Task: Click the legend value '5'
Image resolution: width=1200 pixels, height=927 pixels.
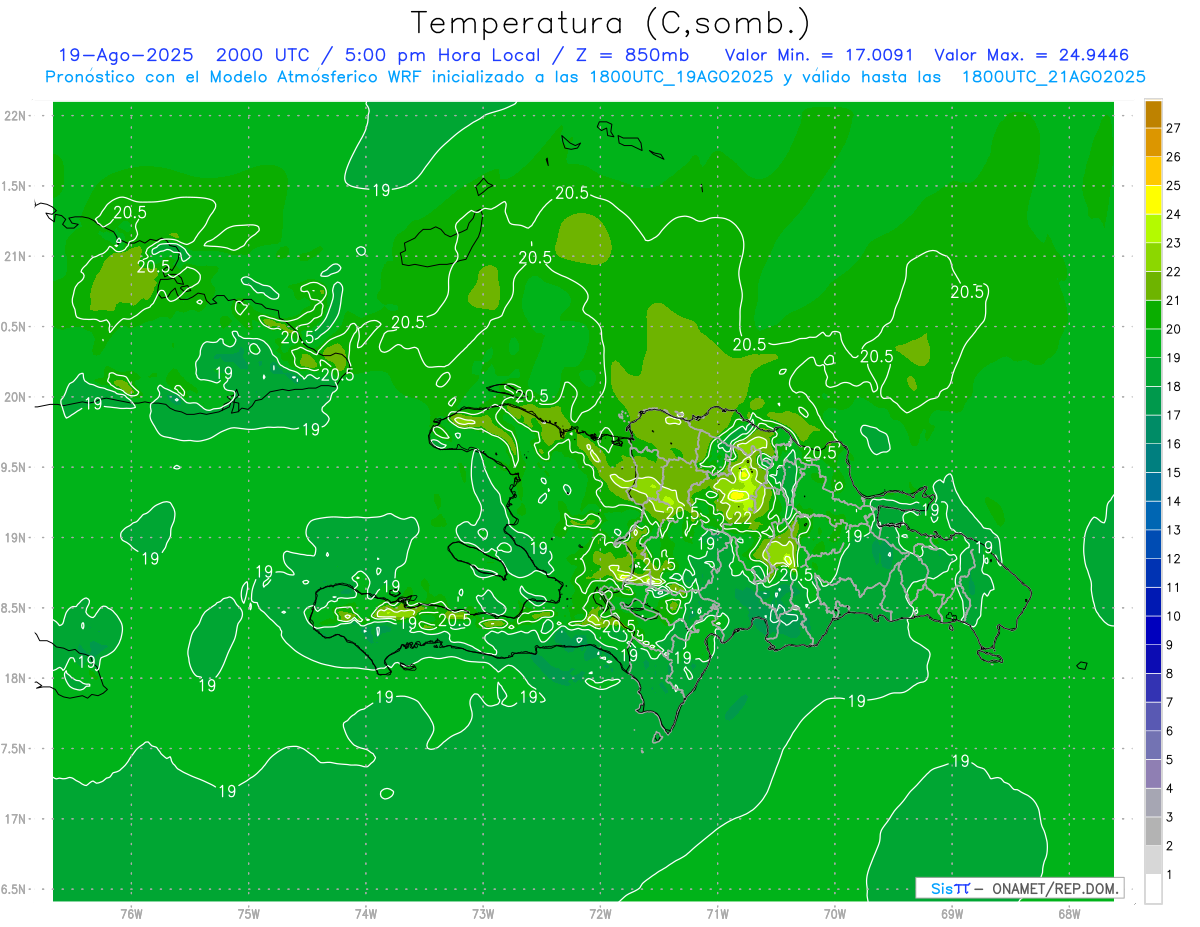Action: click(1170, 760)
